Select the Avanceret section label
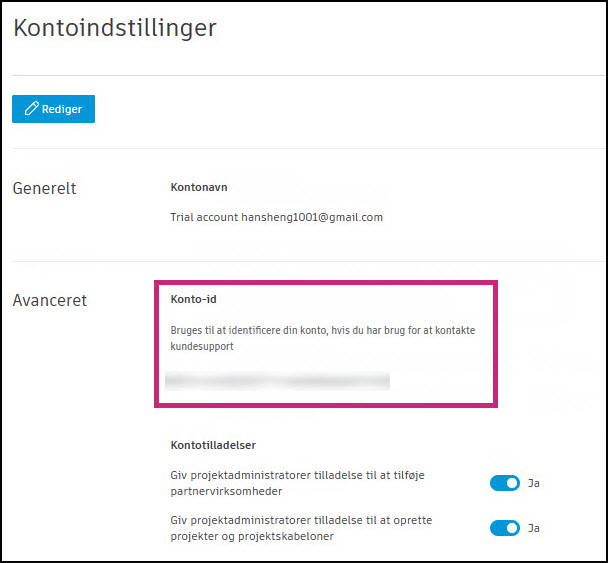 (49, 300)
